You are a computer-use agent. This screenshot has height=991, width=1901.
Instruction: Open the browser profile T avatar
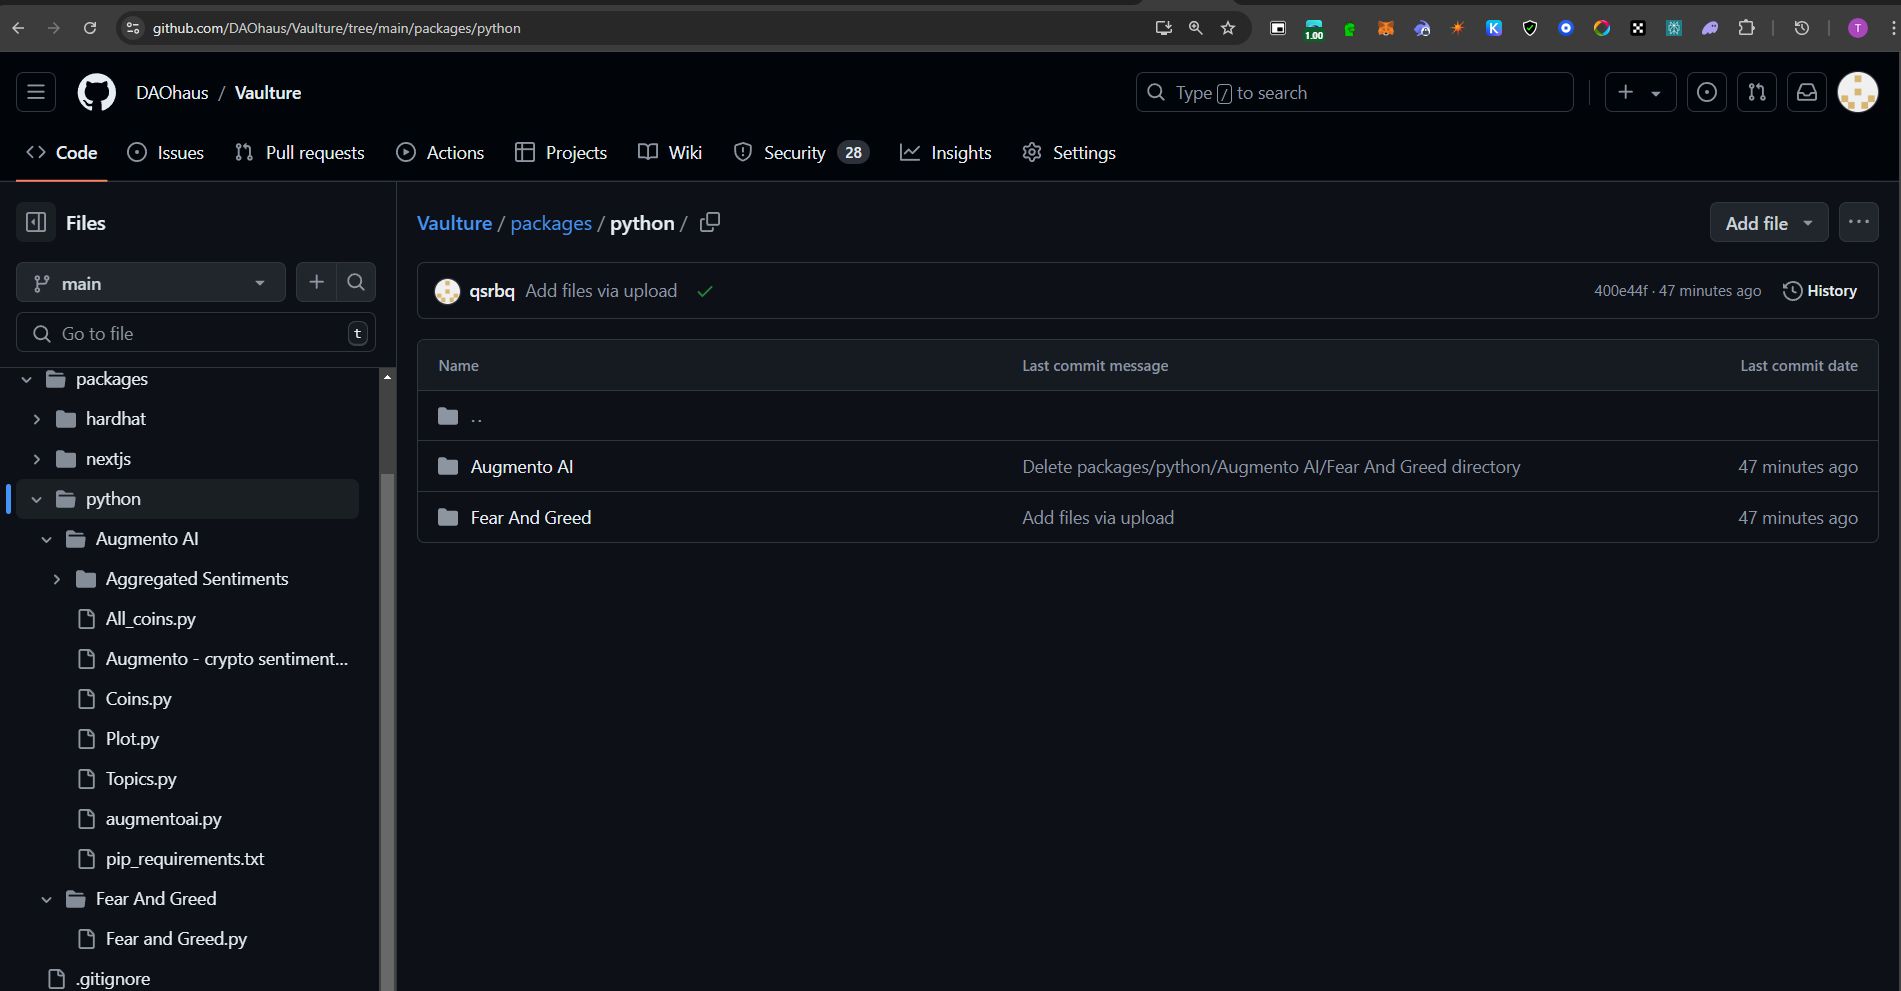1858,28
